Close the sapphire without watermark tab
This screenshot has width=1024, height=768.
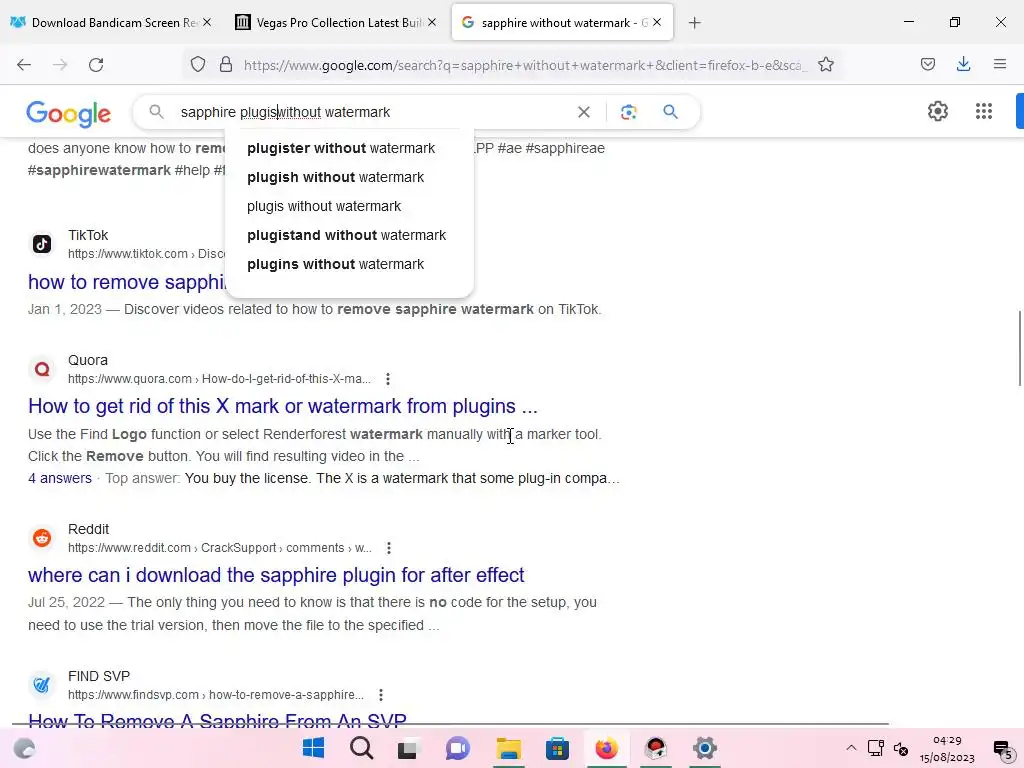tap(657, 22)
